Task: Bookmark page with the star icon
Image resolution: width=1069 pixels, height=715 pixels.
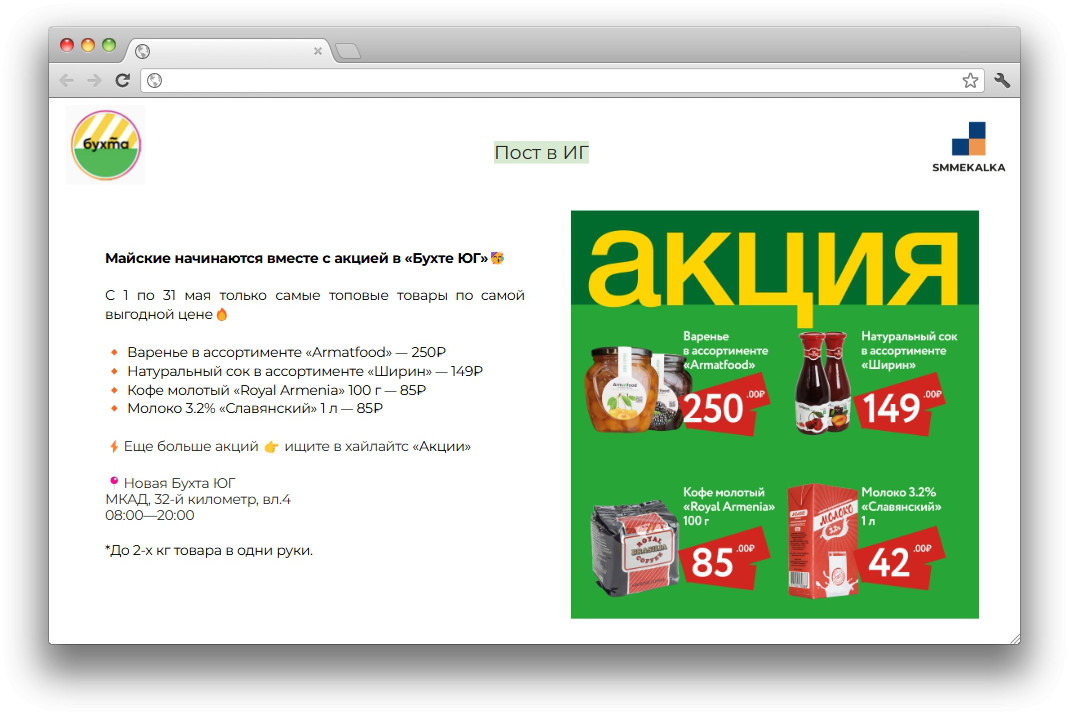Action: pyautogui.click(x=970, y=80)
